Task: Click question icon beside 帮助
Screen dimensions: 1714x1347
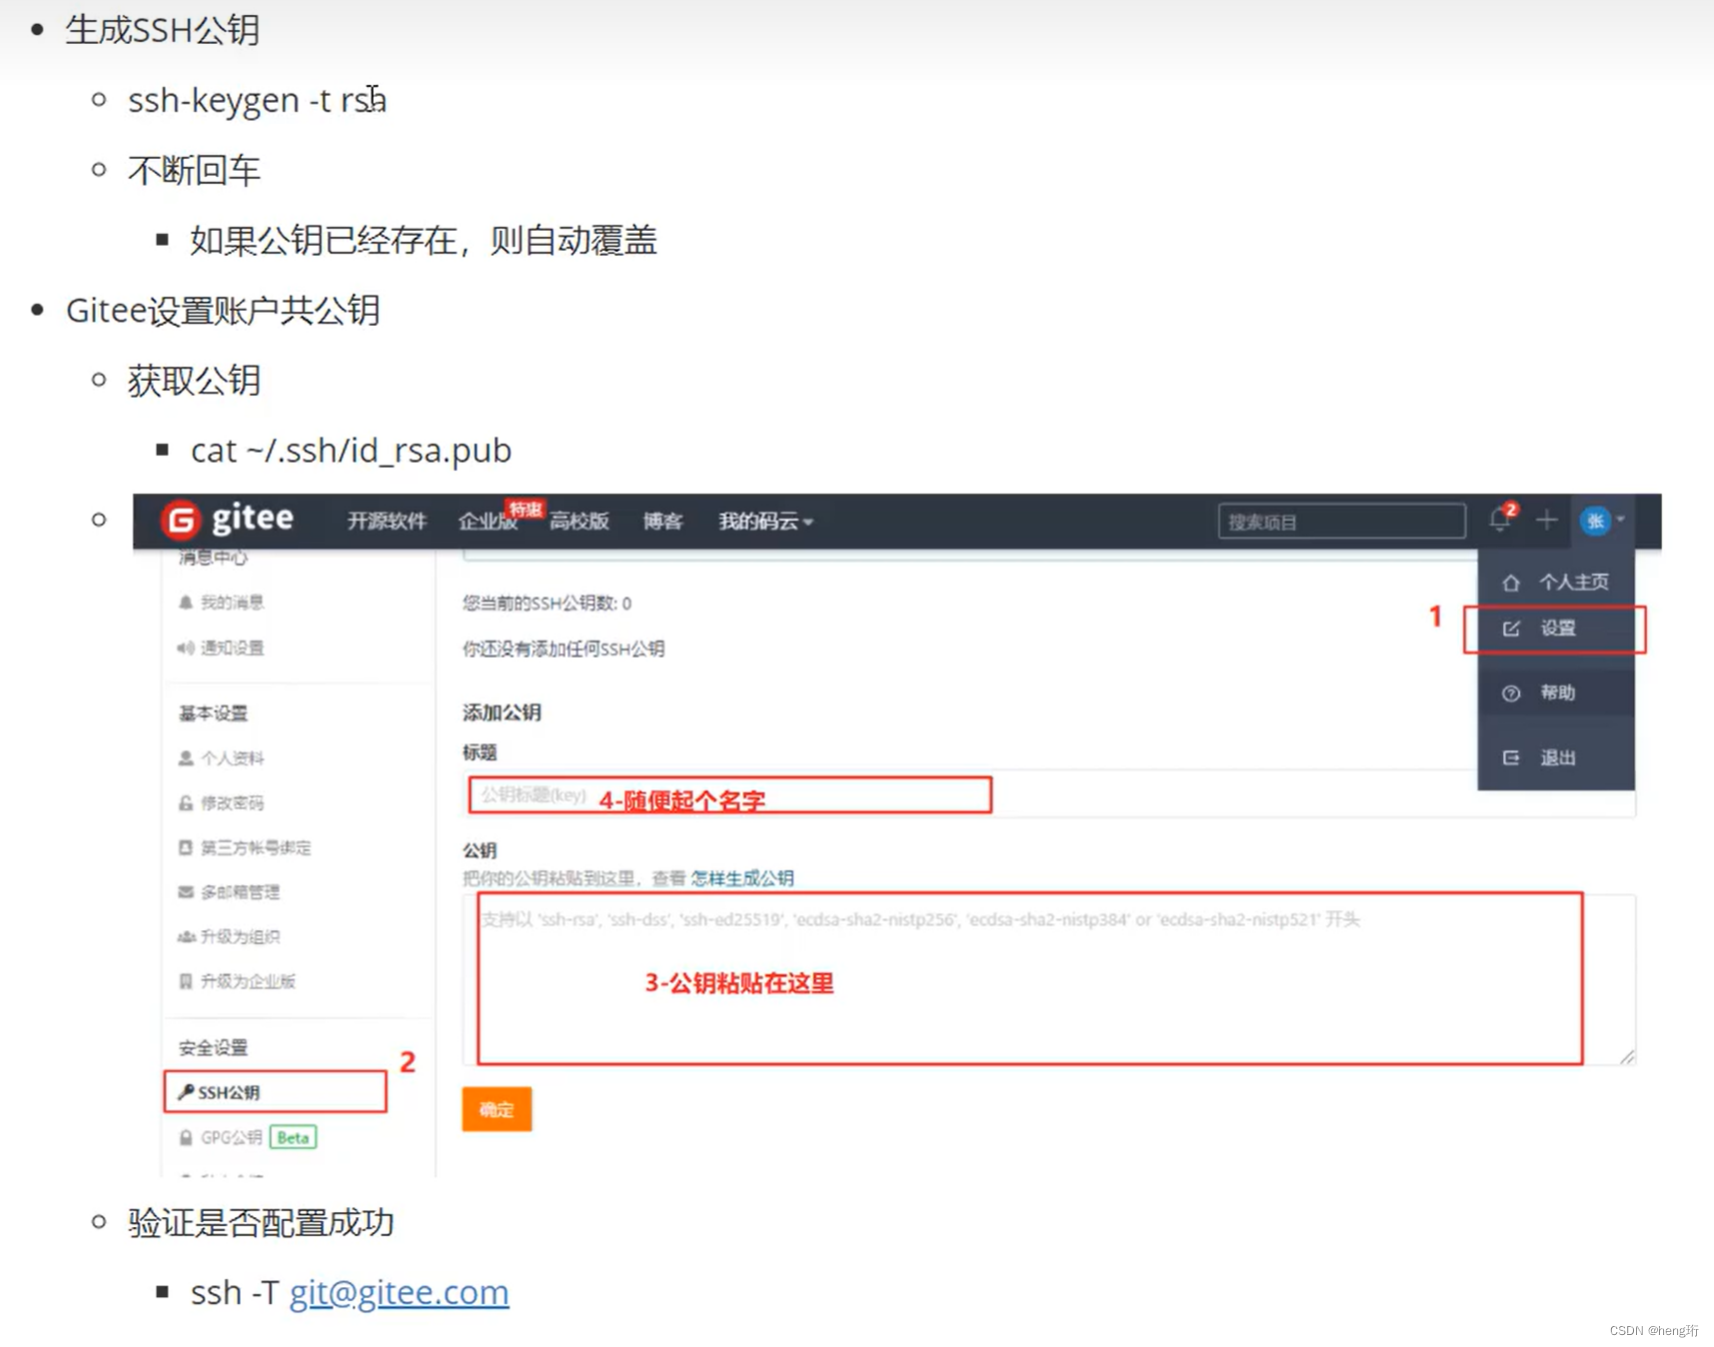Action: 1511,693
